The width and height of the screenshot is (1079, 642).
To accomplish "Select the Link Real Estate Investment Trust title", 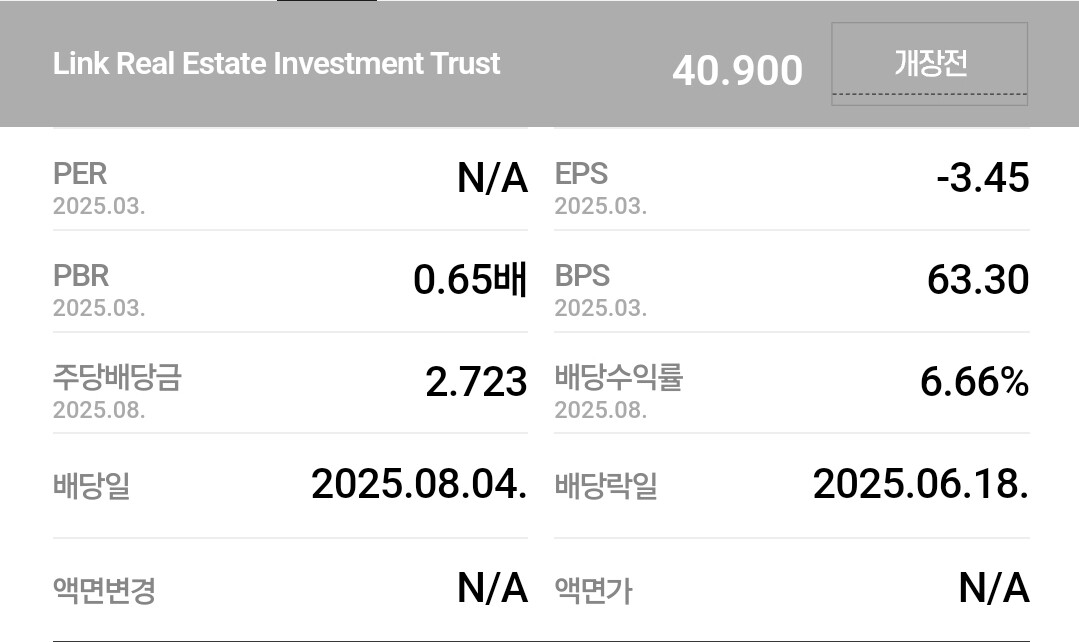I will point(276,63).
